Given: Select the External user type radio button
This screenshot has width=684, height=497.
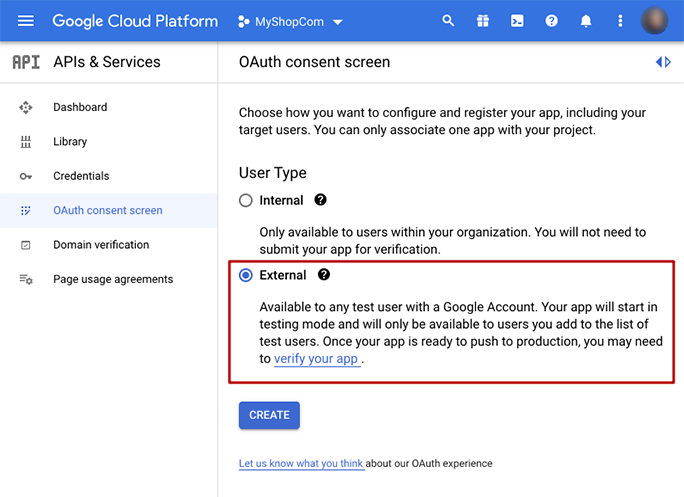Looking at the screenshot, I should pos(246,275).
